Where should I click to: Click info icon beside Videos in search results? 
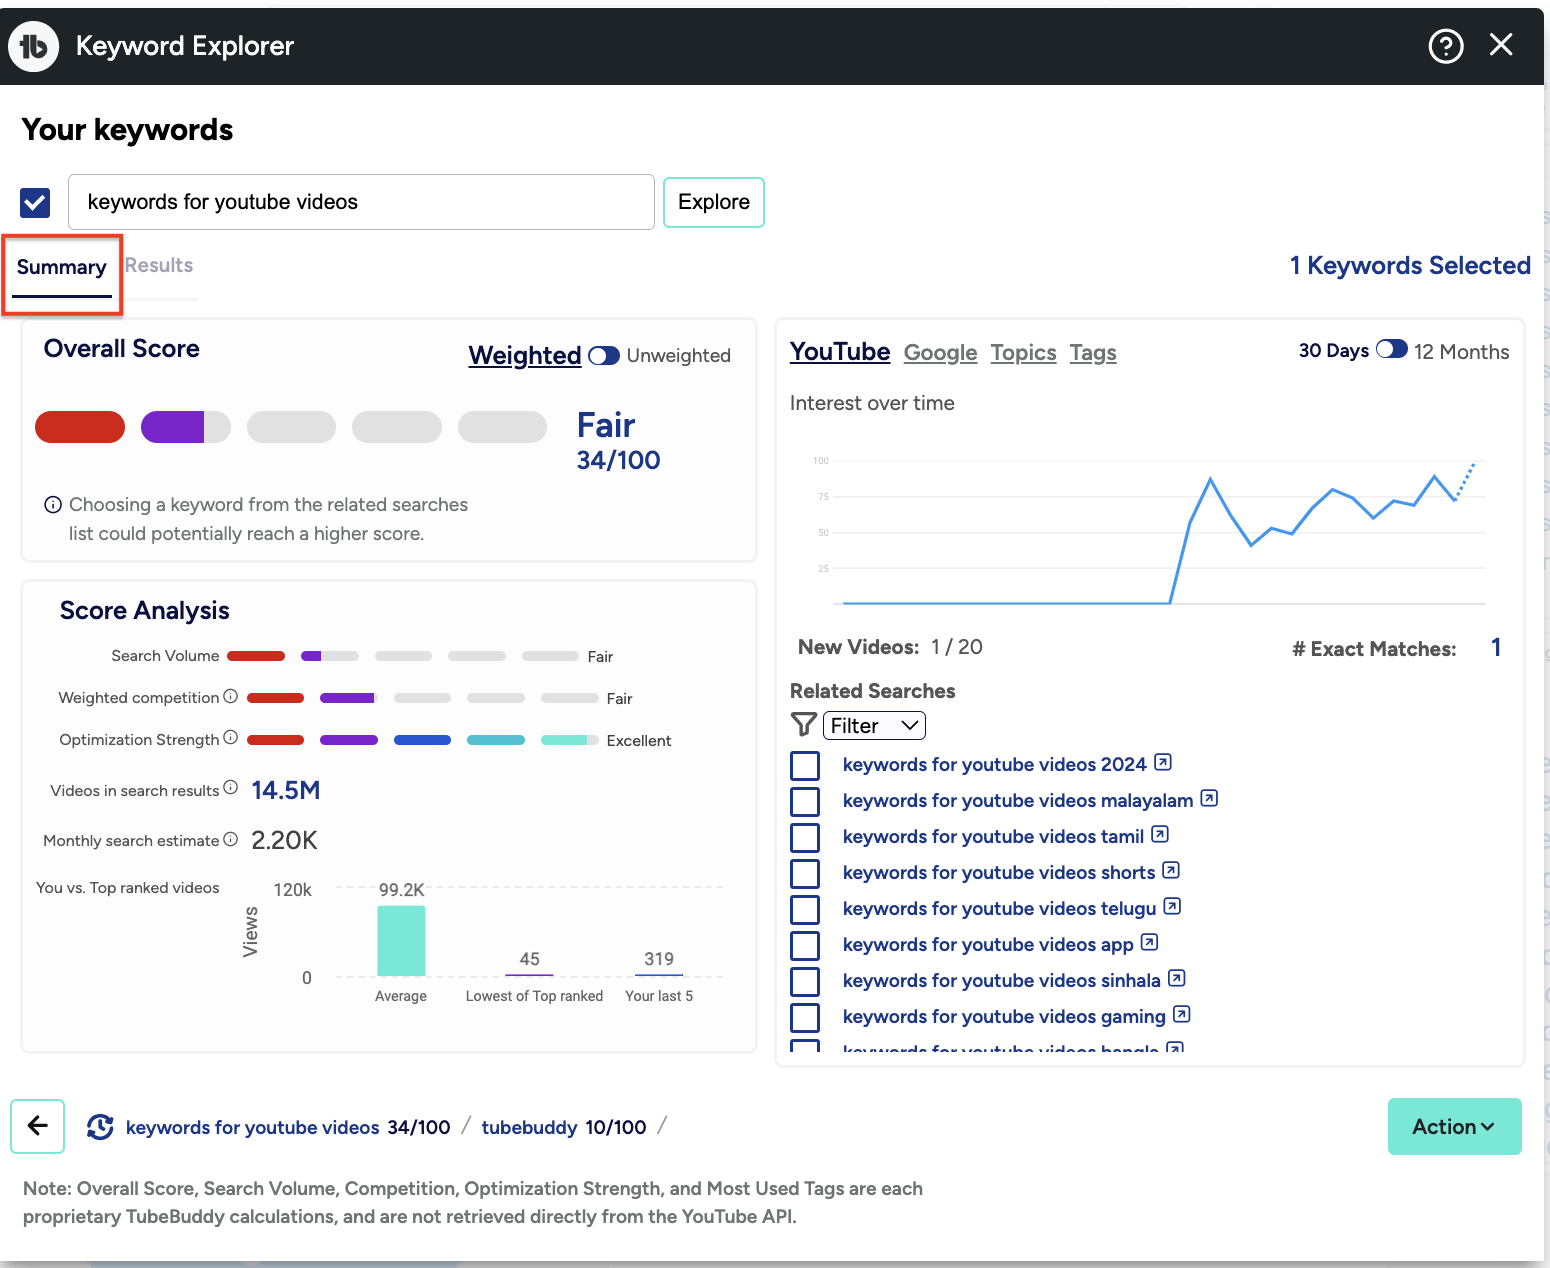[230, 788]
